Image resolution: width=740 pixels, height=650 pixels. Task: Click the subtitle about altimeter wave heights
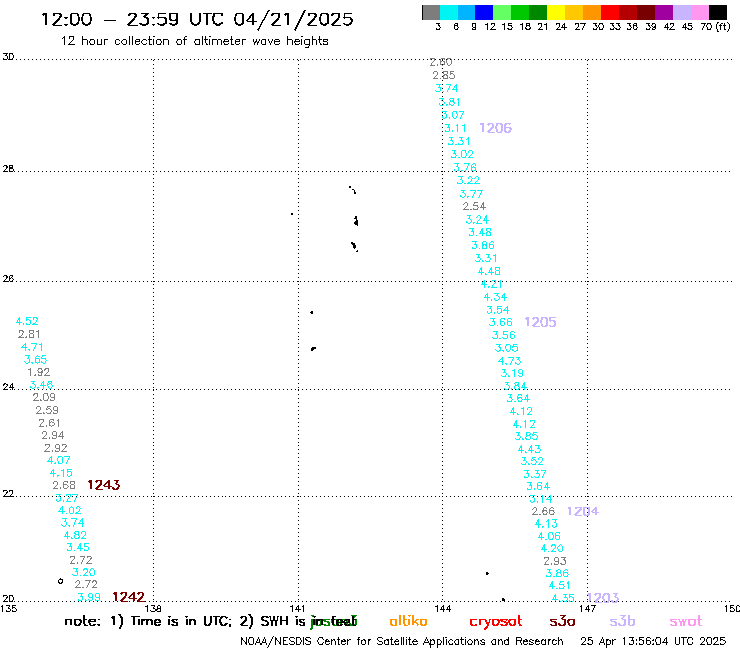[x=194, y=41]
